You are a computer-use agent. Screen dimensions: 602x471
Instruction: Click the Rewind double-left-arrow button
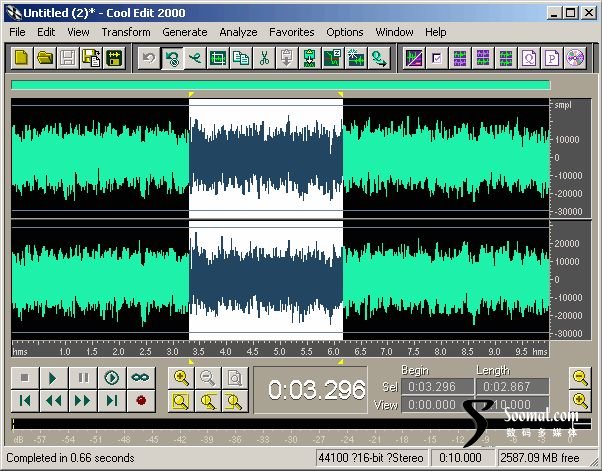coord(54,401)
